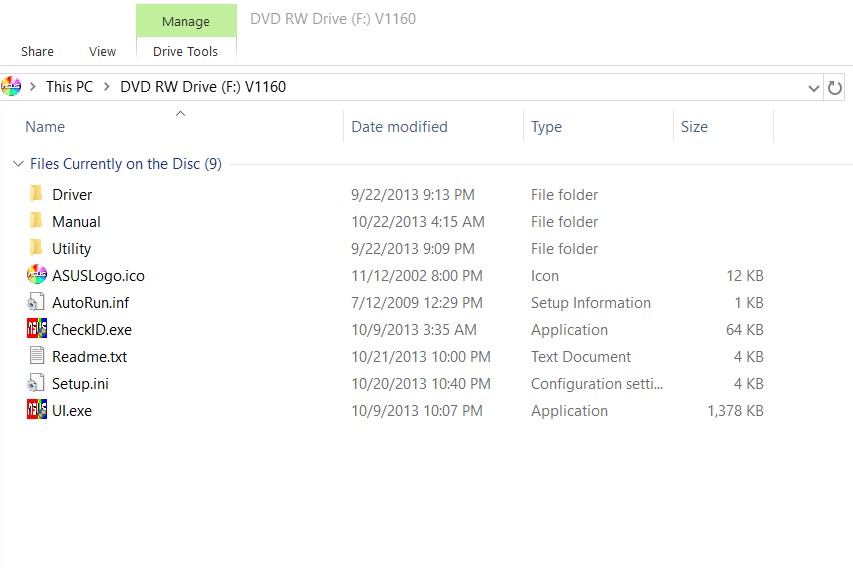Select the ASUSLogo.ico file name
Image resolution: width=853 pixels, height=568 pixels.
[x=98, y=275]
